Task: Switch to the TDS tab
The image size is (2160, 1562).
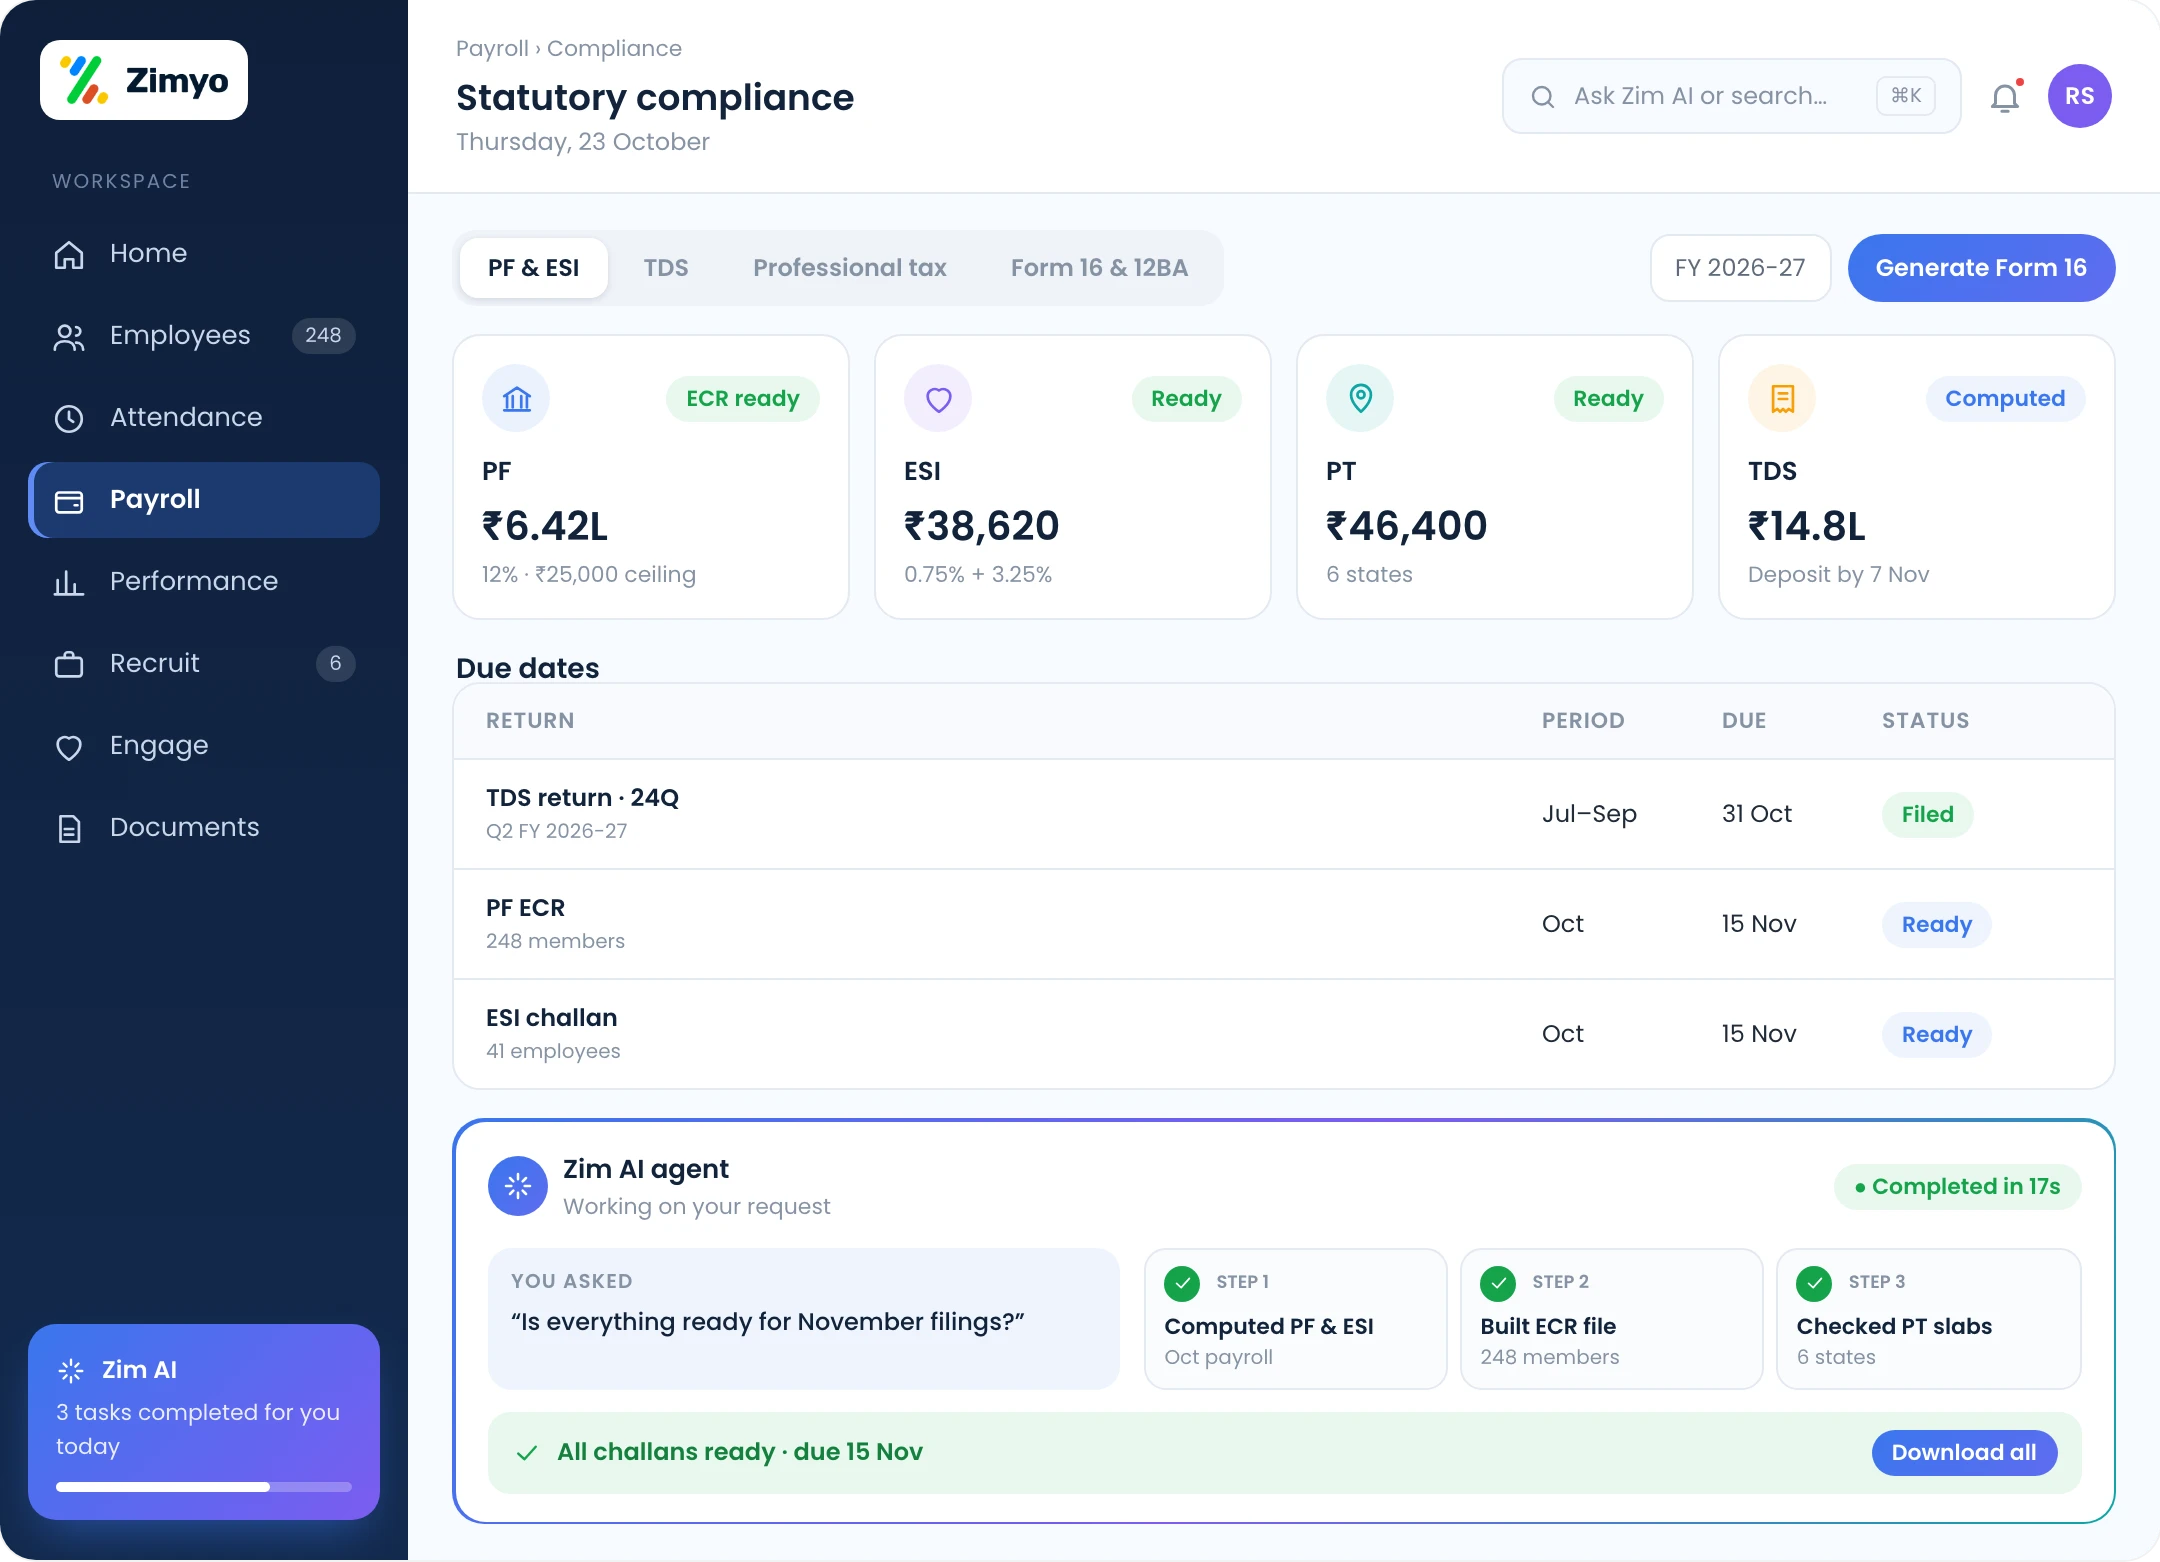Action: point(666,268)
